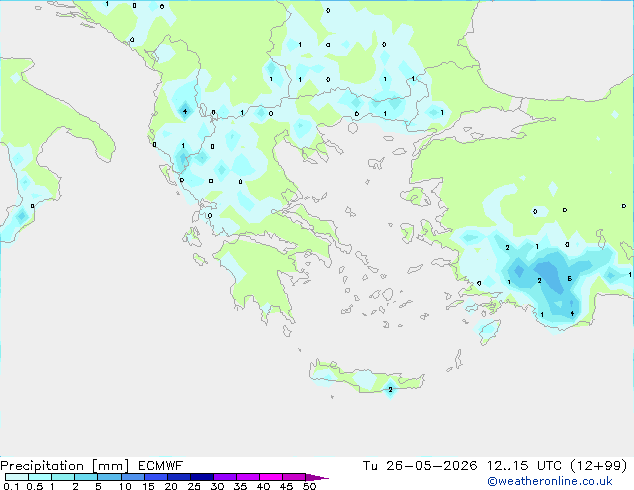
Task: Click the '30' legend scale label
Action: pyautogui.click(x=217, y=486)
